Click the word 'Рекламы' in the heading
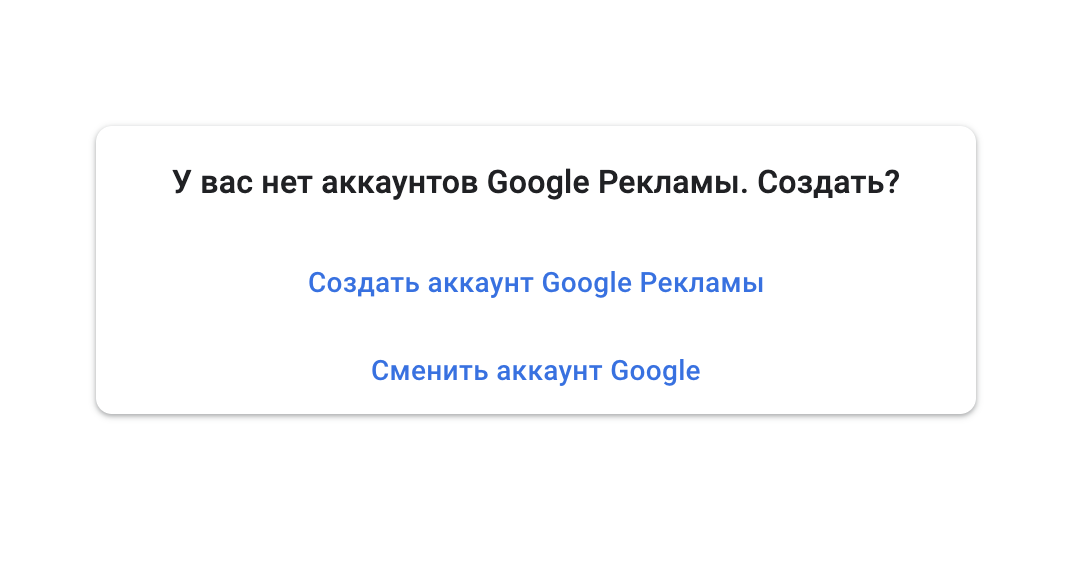1080x586 pixels. click(x=672, y=182)
